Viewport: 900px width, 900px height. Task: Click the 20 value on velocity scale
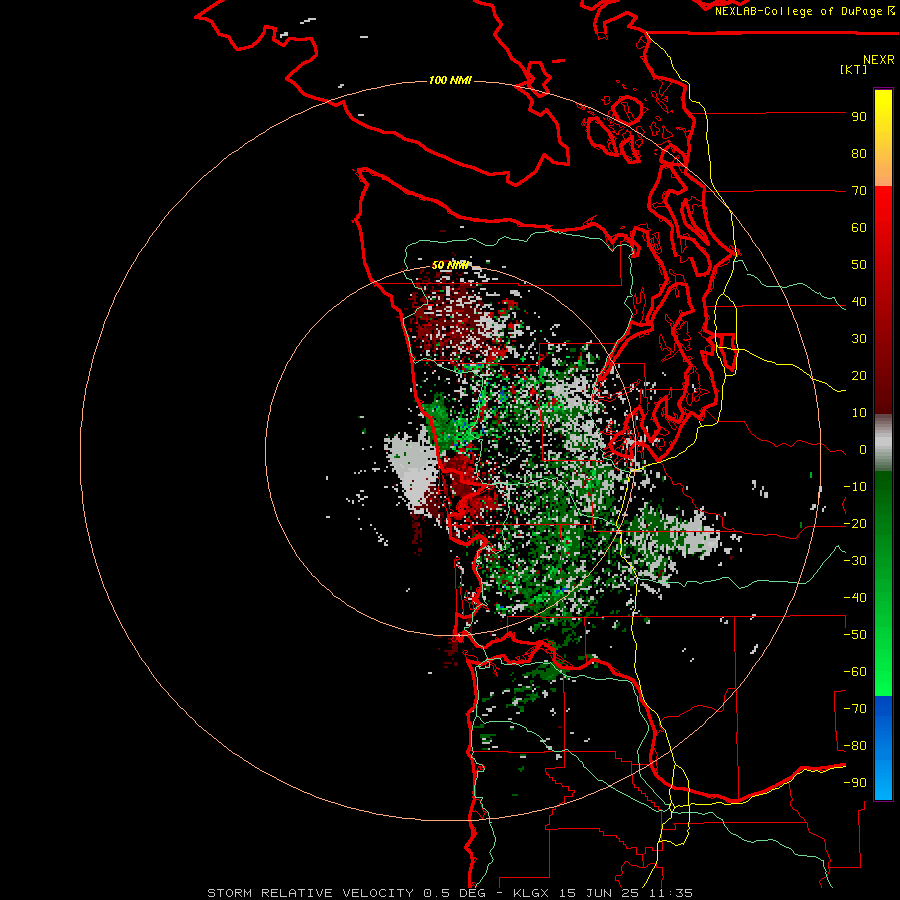tap(859, 376)
